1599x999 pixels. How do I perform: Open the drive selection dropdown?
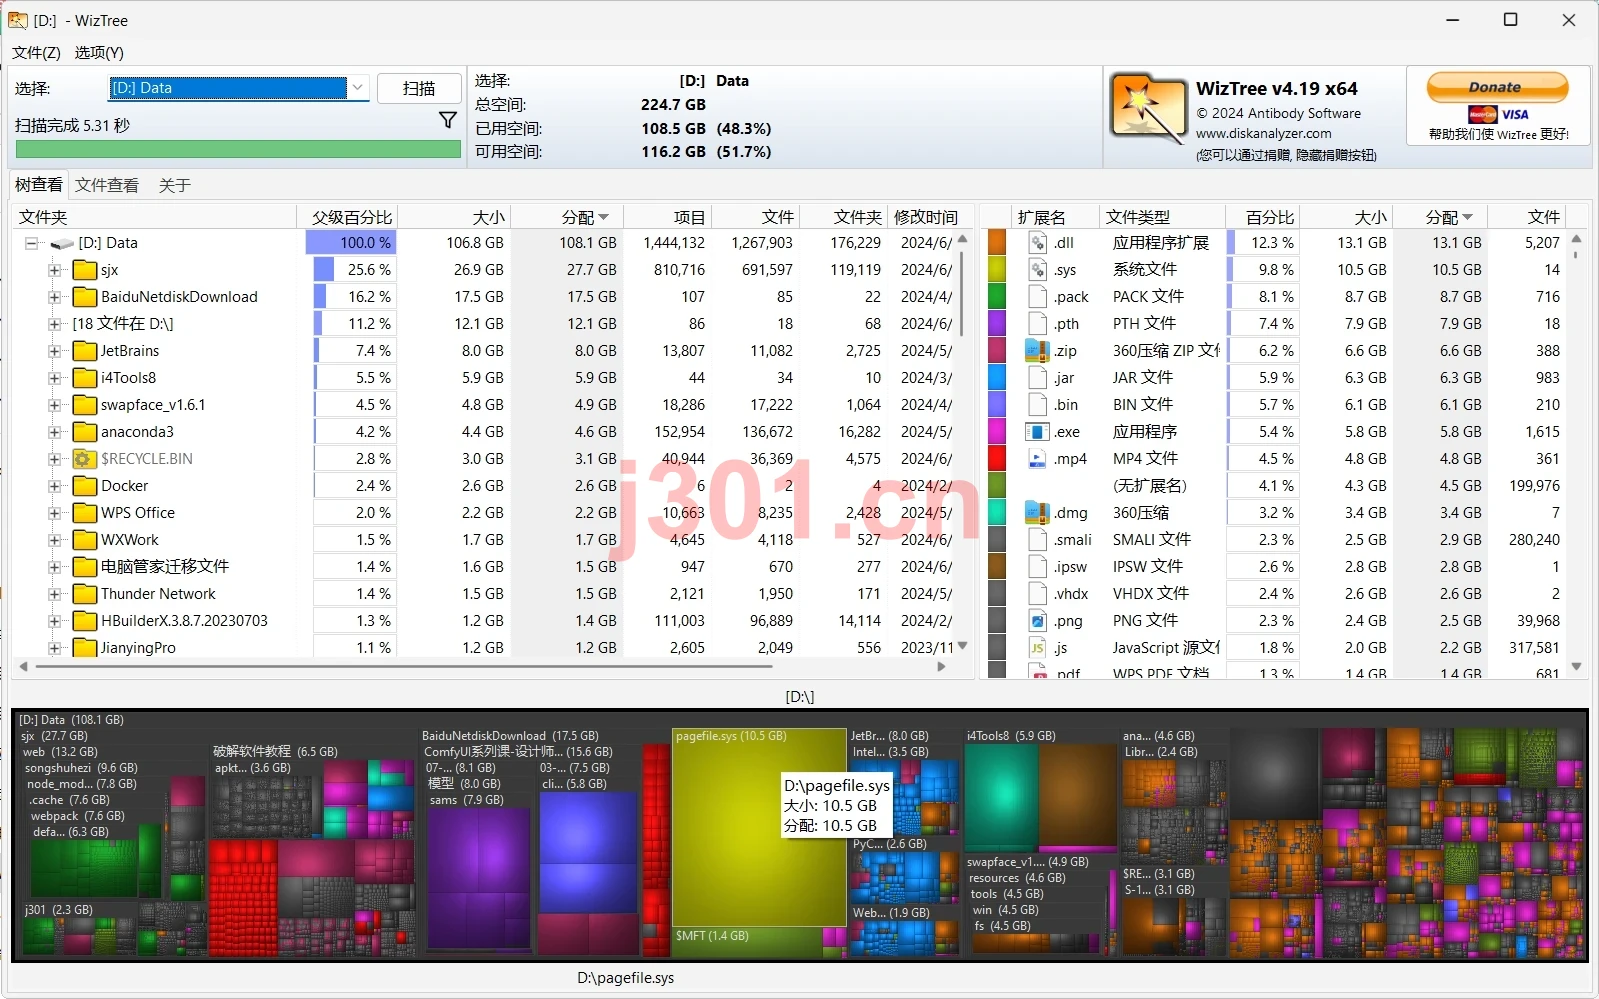358,88
